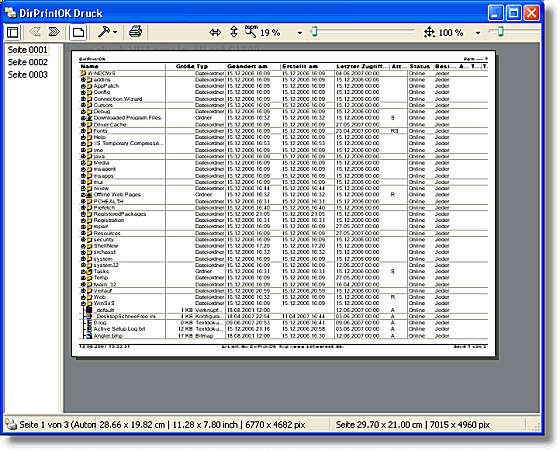Go to next page with right chevrons
Image resolution: width=560 pixels, height=451 pixels.
[x=54, y=32]
